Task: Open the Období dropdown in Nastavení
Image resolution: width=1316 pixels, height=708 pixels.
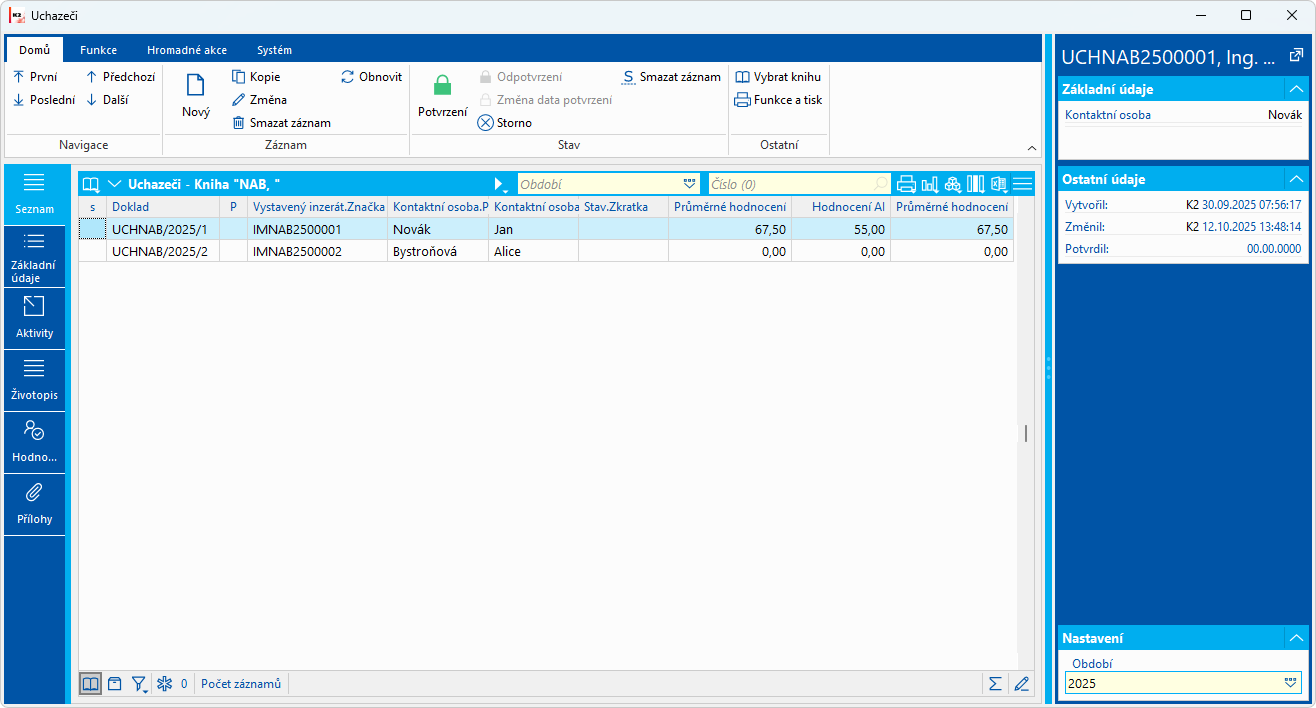Action: pos(1290,683)
